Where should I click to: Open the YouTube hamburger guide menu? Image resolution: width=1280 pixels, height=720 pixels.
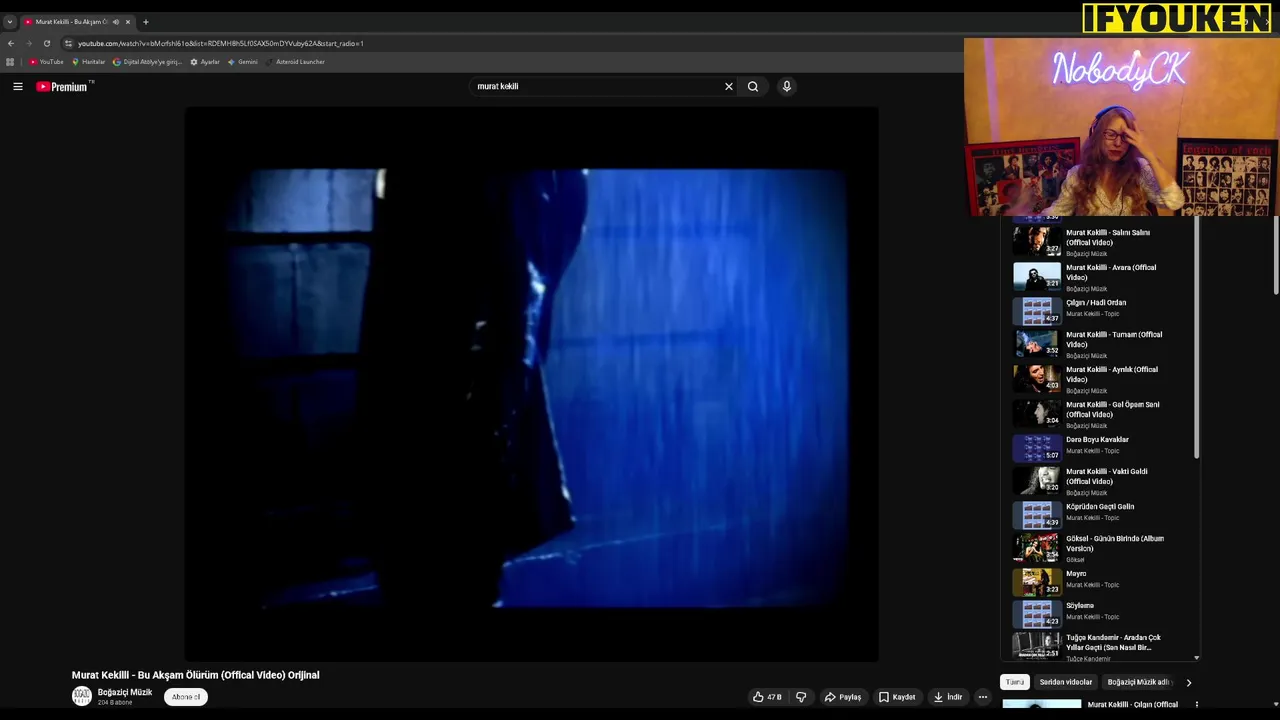pos(18,87)
